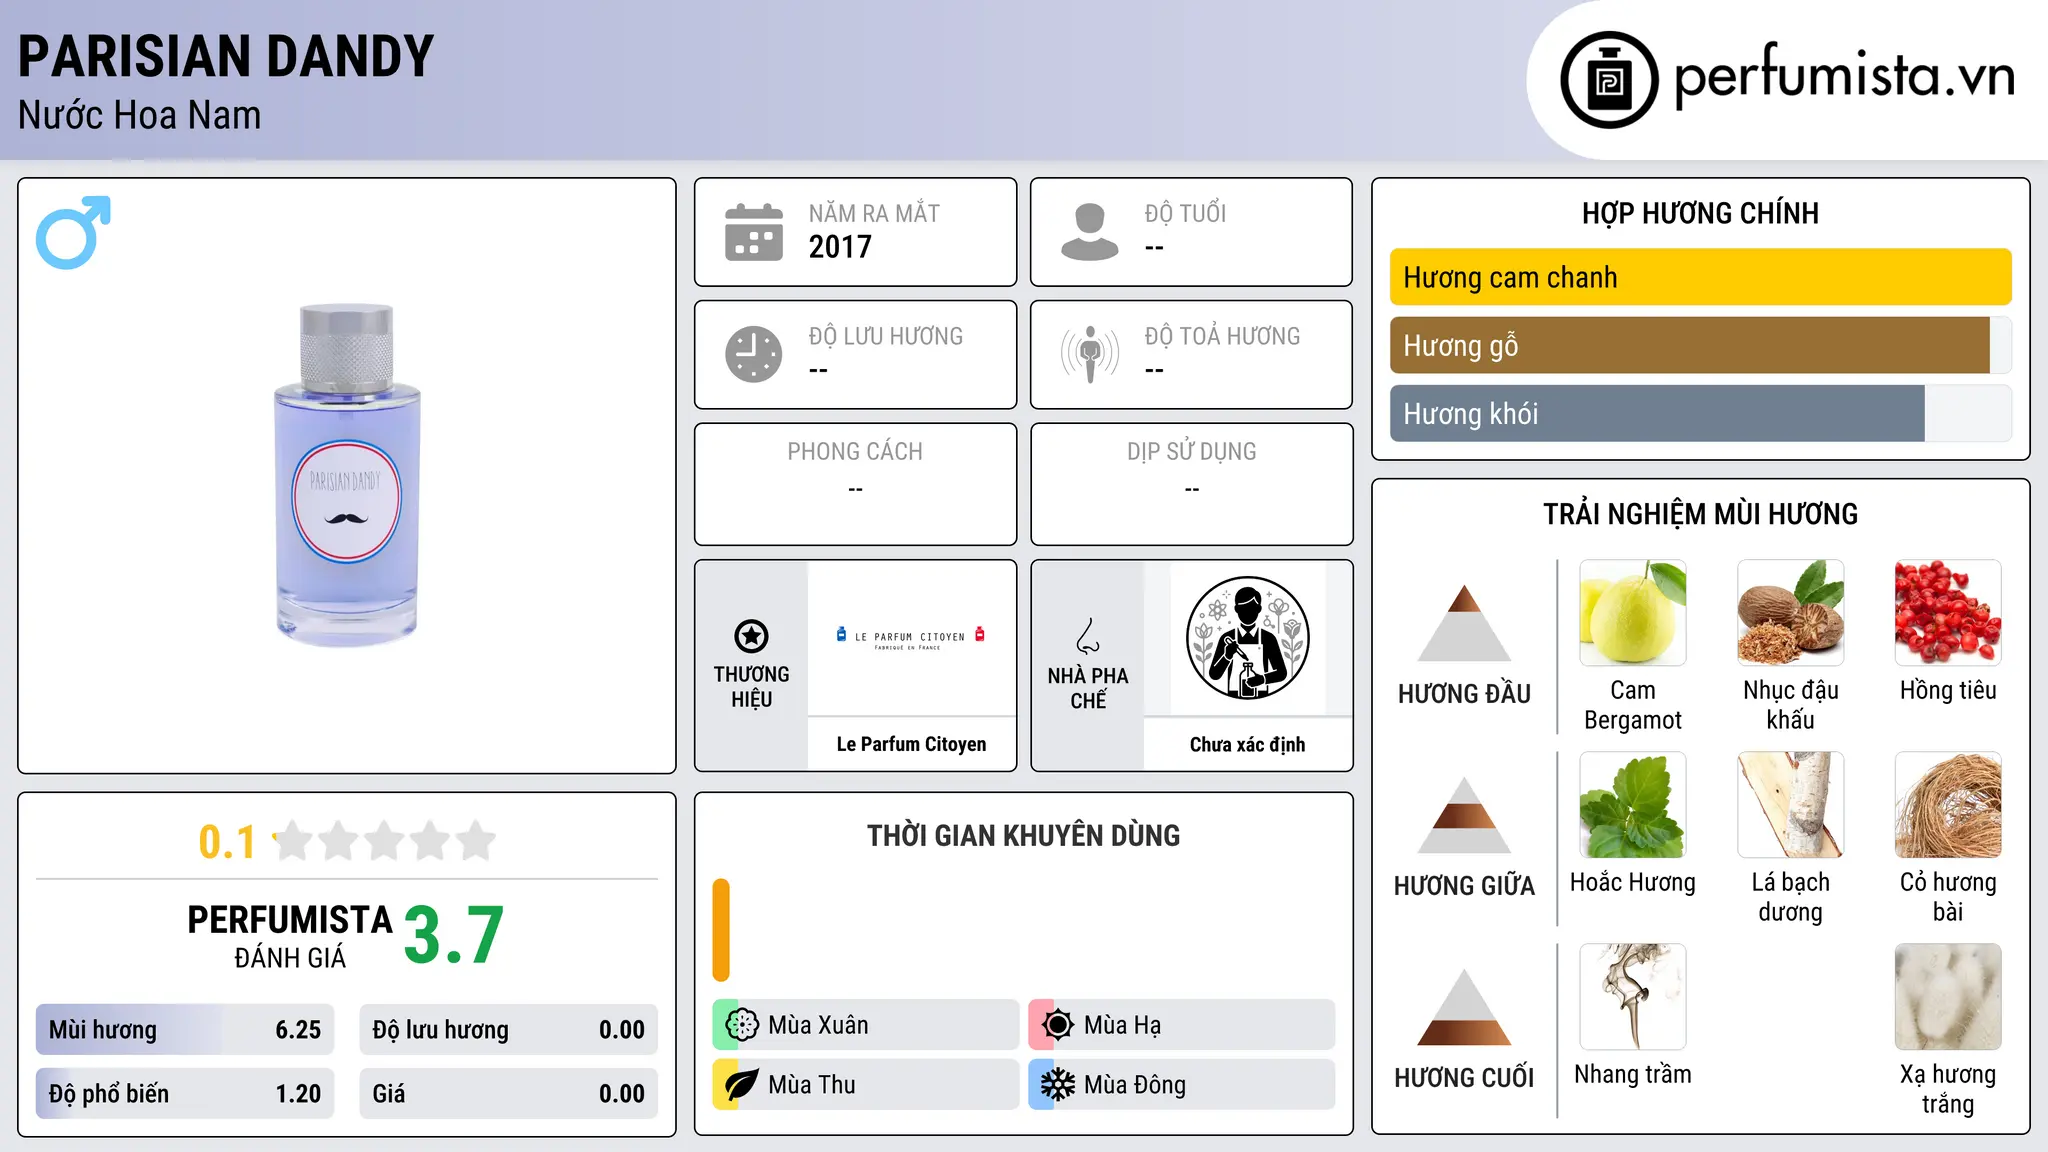Click the Hương cuối pyramid icon
2048x1152 pixels.
1465,1007
